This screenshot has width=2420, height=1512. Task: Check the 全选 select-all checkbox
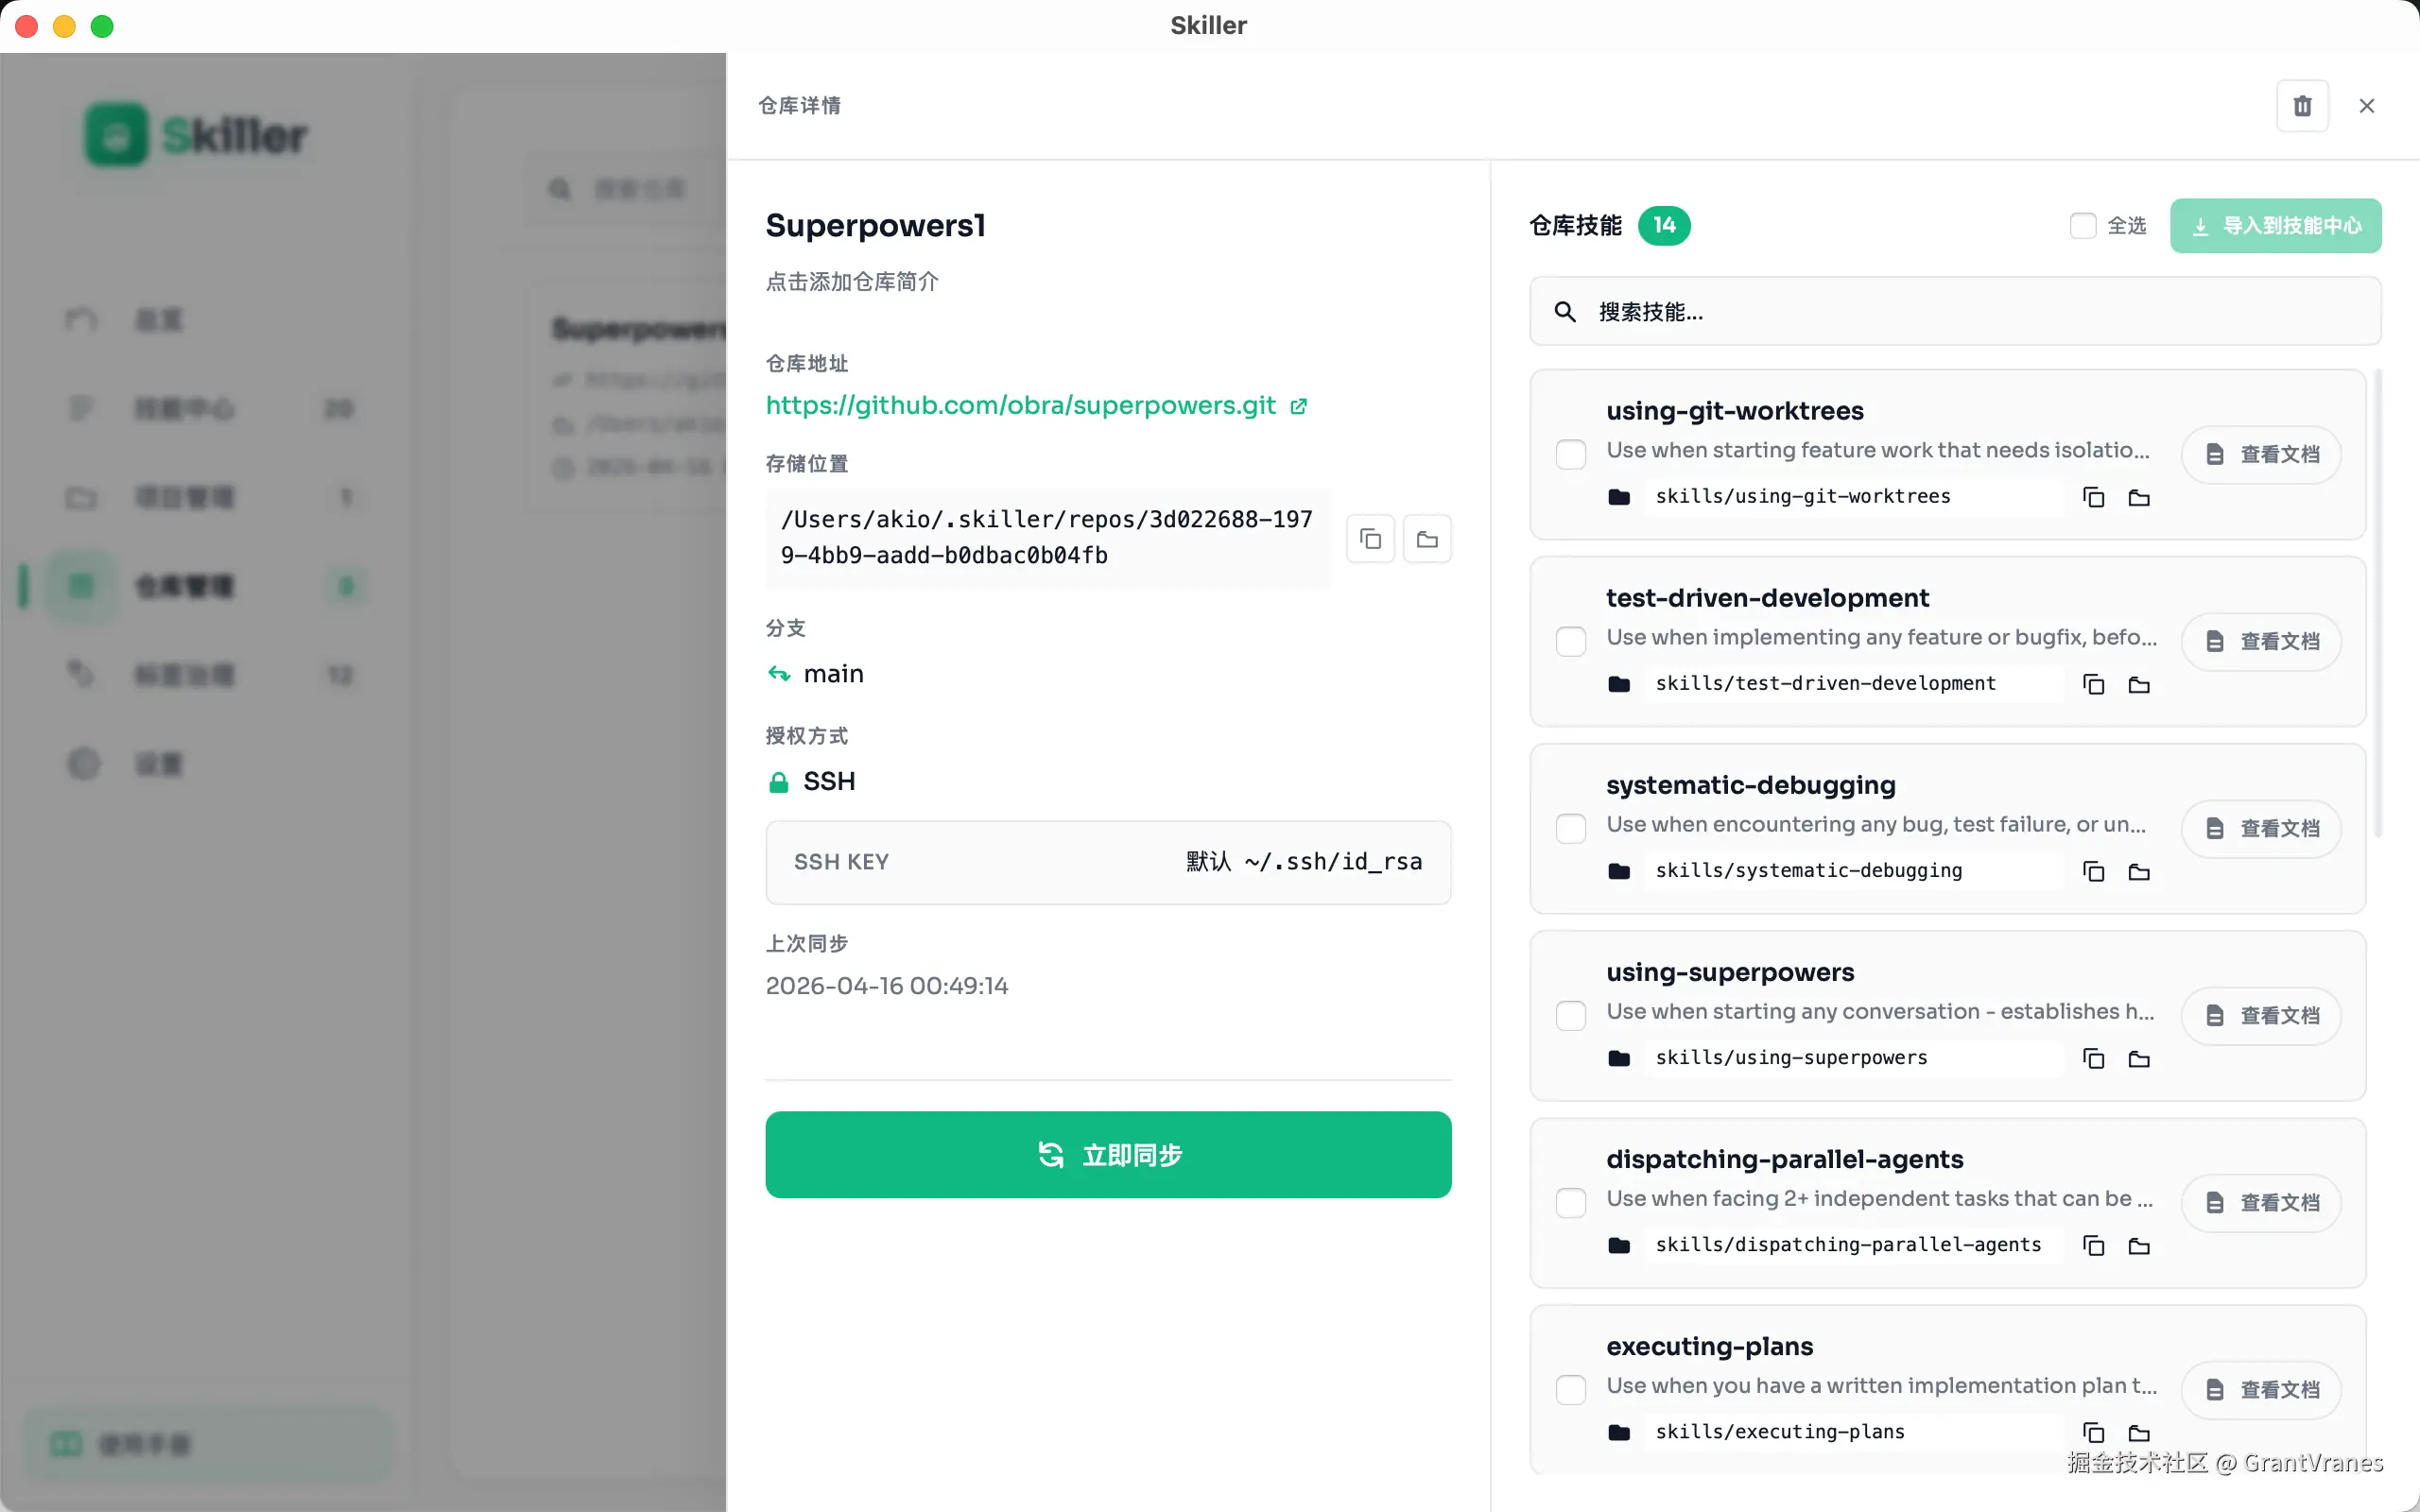click(2083, 226)
